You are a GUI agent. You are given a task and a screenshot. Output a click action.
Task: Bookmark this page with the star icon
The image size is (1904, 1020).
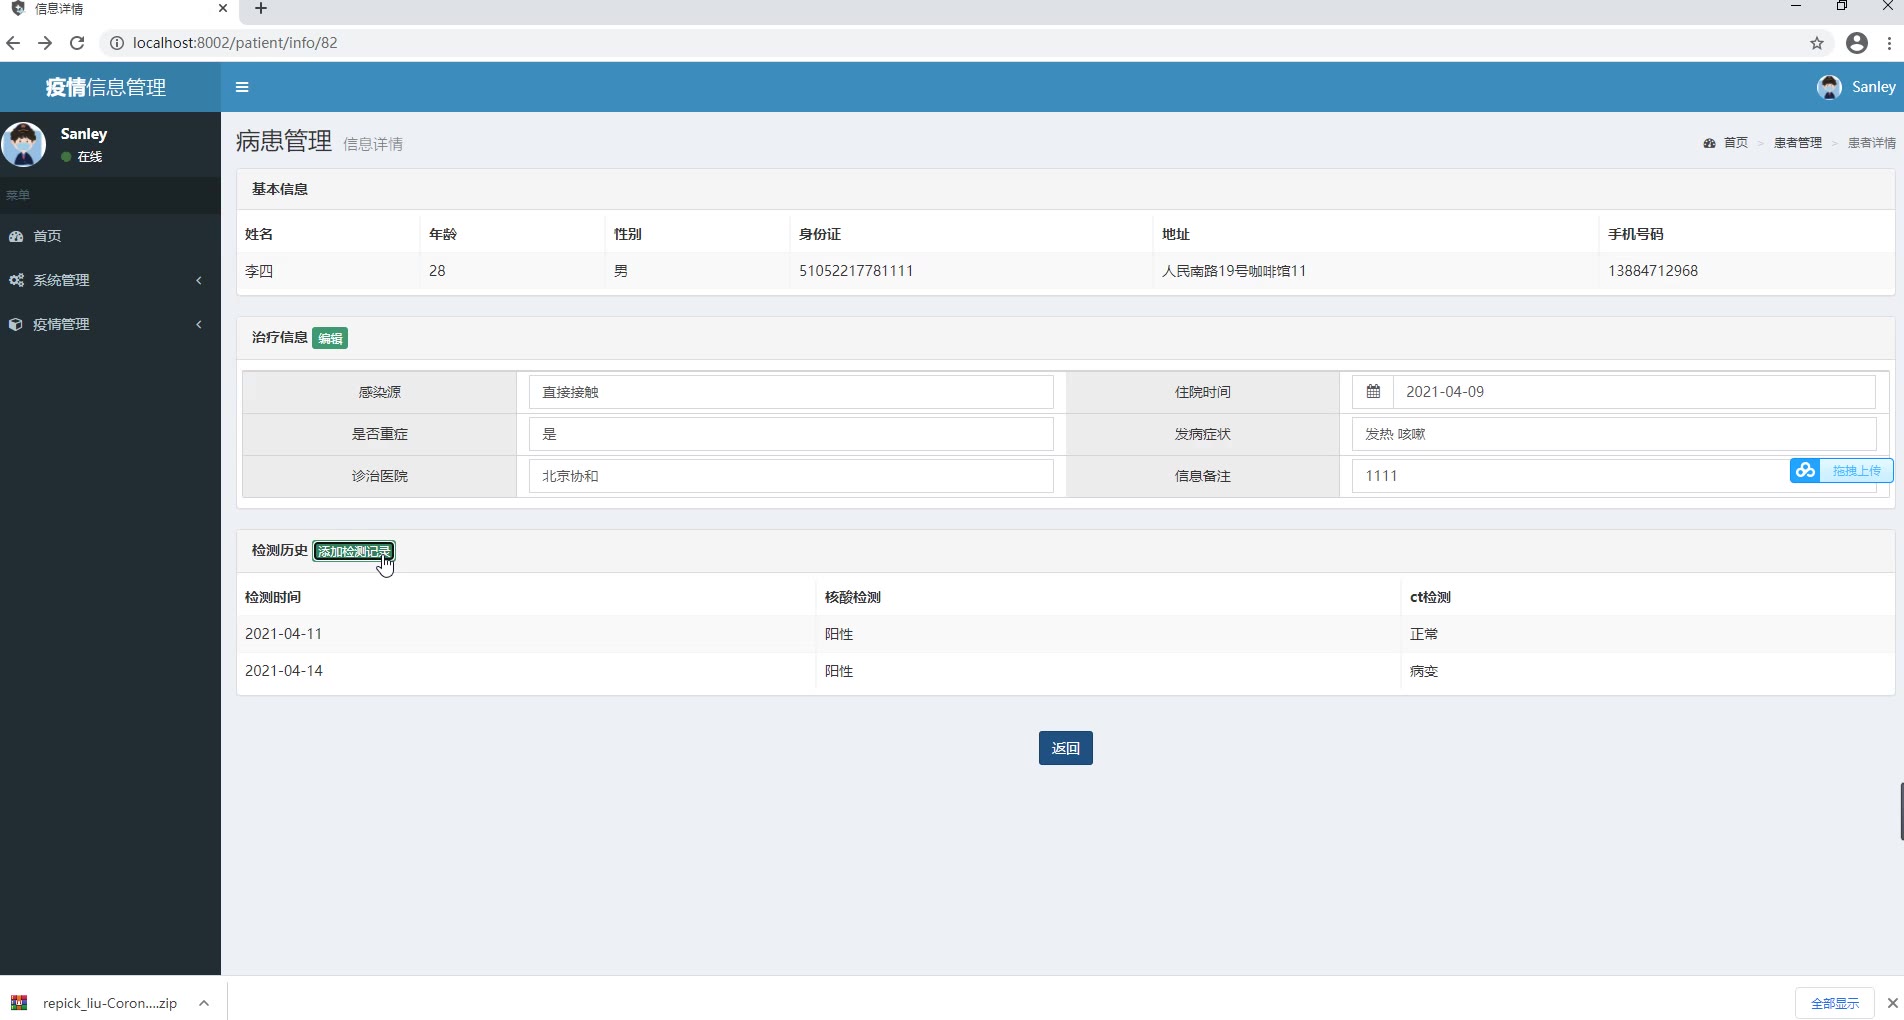point(1817,43)
